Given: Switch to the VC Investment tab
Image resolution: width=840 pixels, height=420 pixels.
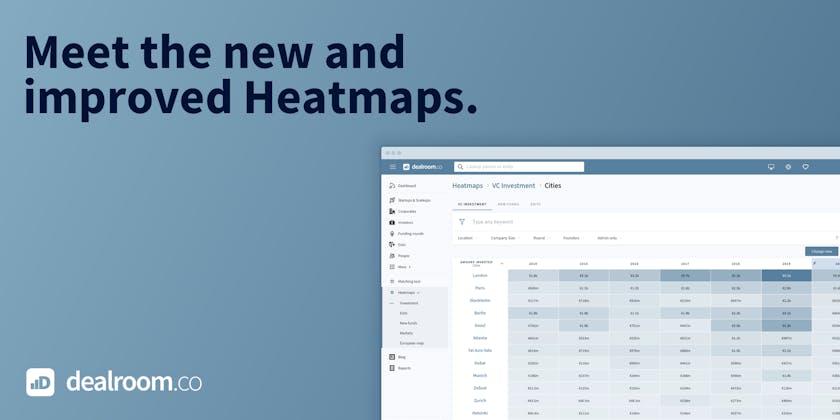Looking at the screenshot, I should pyautogui.click(x=472, y=204).
